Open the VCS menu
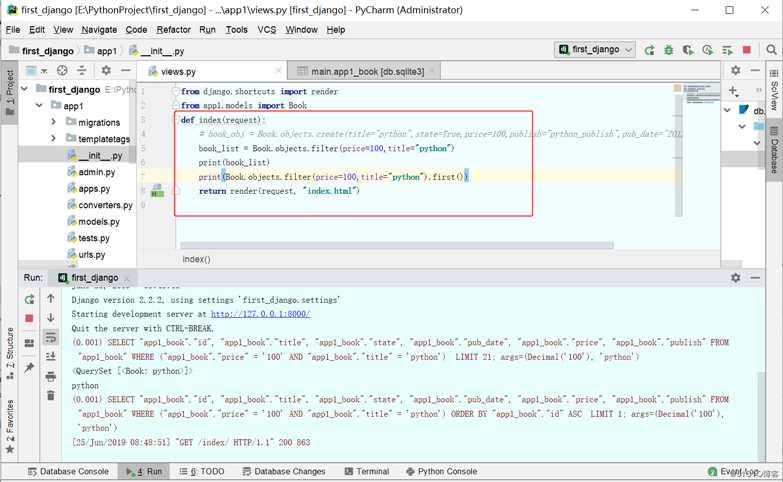The height and width of the screenshot is (482, 783). [x=267, y=29]
